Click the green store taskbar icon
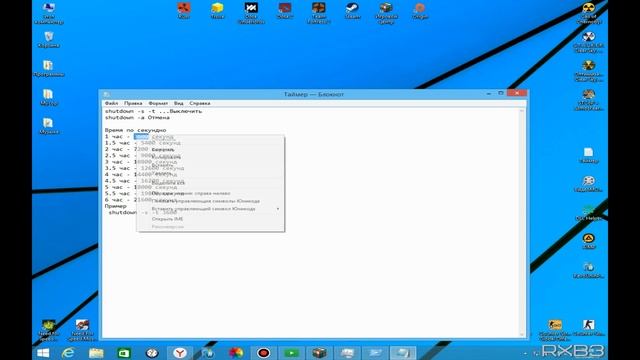 pyautogui.click(x=124, y=353)
